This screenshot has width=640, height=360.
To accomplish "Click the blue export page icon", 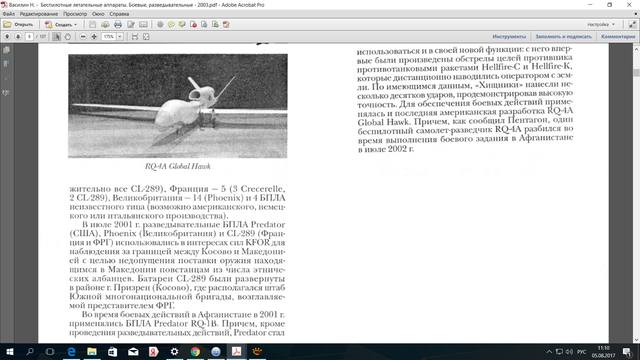I will [x=204, y=24].
